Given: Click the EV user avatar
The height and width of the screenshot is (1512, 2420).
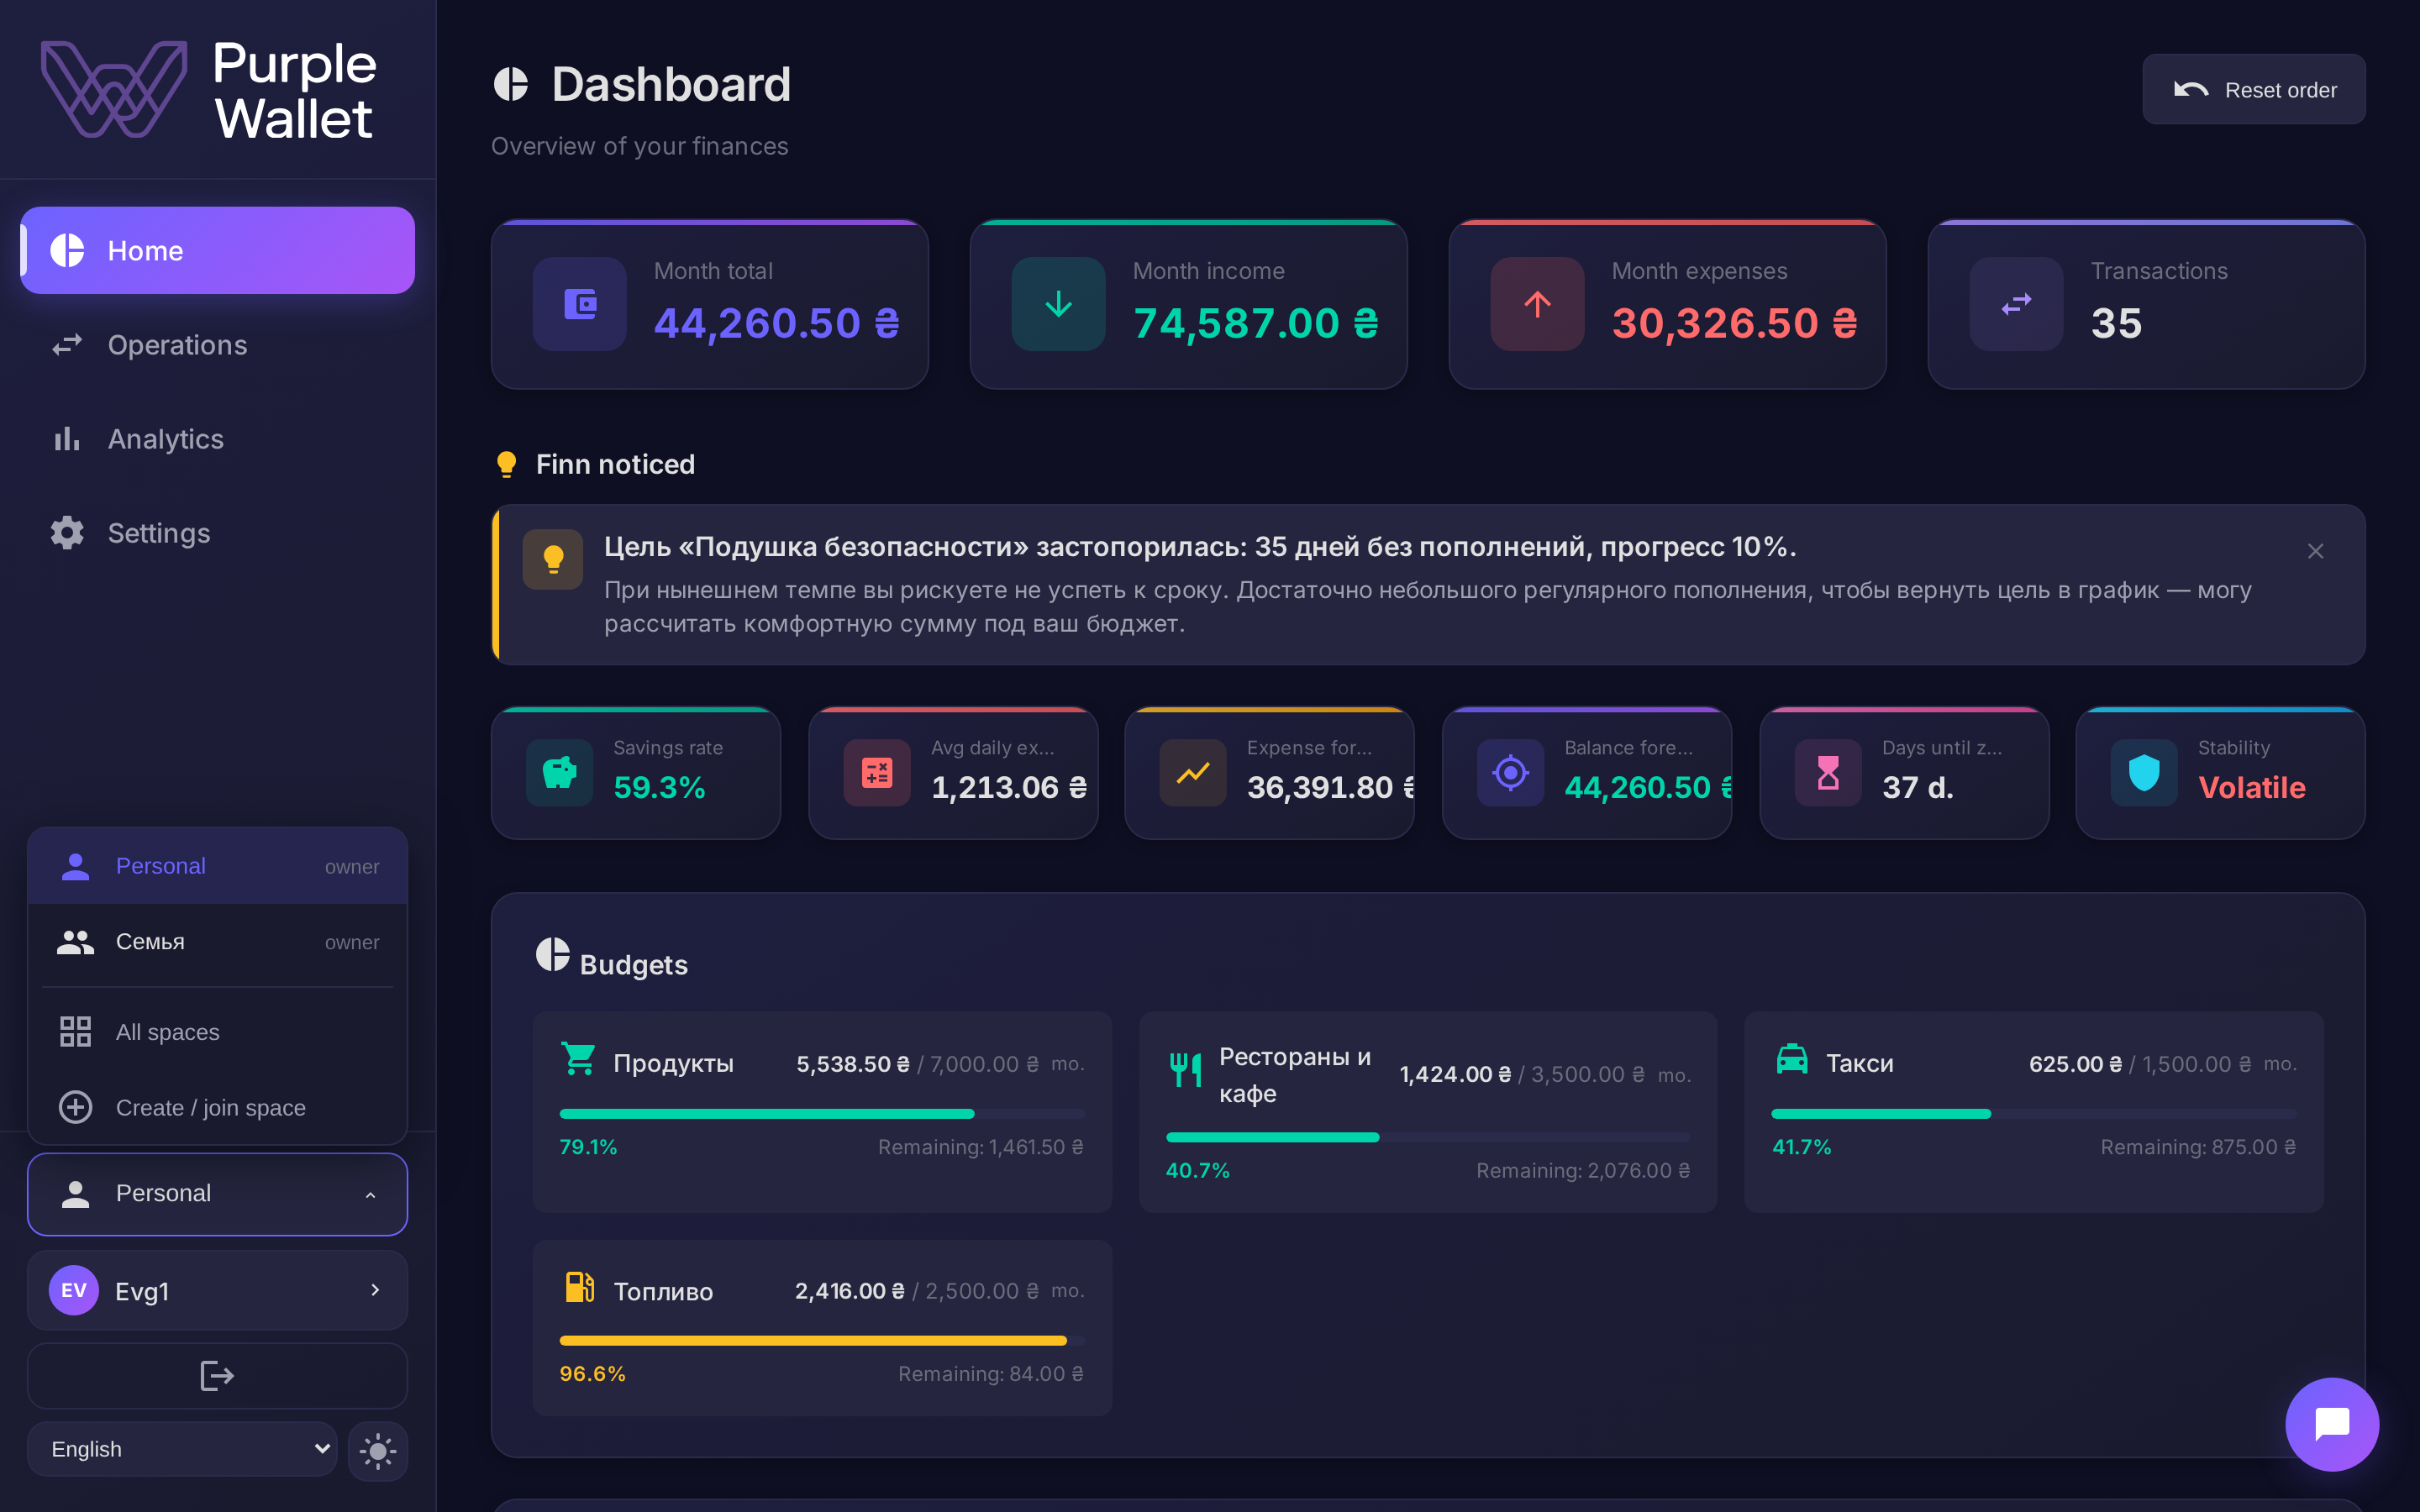Looking at the screenshot, I should coord(74,1290).
